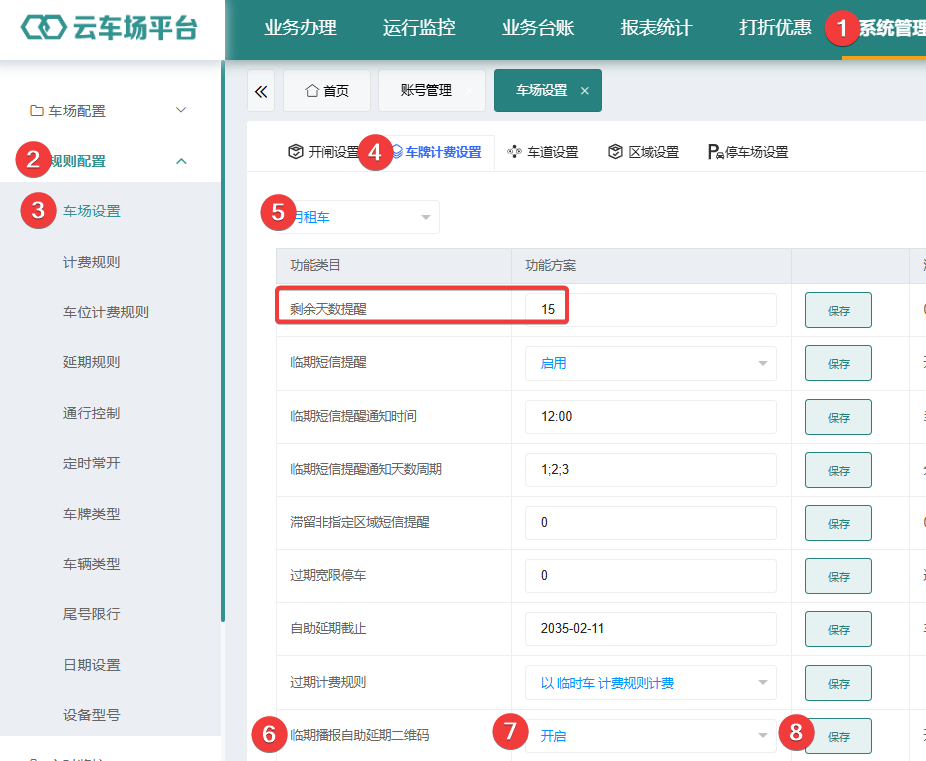The height and width of the screenshot is (761, 926).
Task: Save the 剩余天数提醒 setting
Action: tap(838, 310)
